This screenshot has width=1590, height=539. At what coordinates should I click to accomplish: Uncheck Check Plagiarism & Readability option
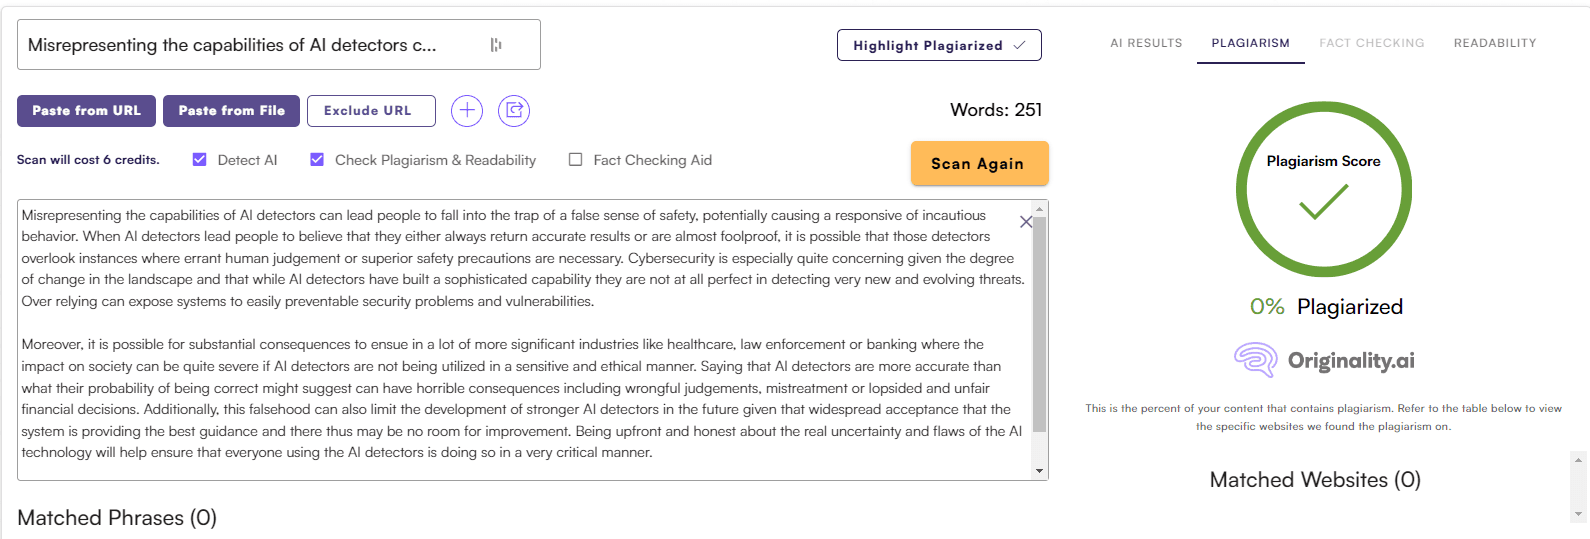317,160
